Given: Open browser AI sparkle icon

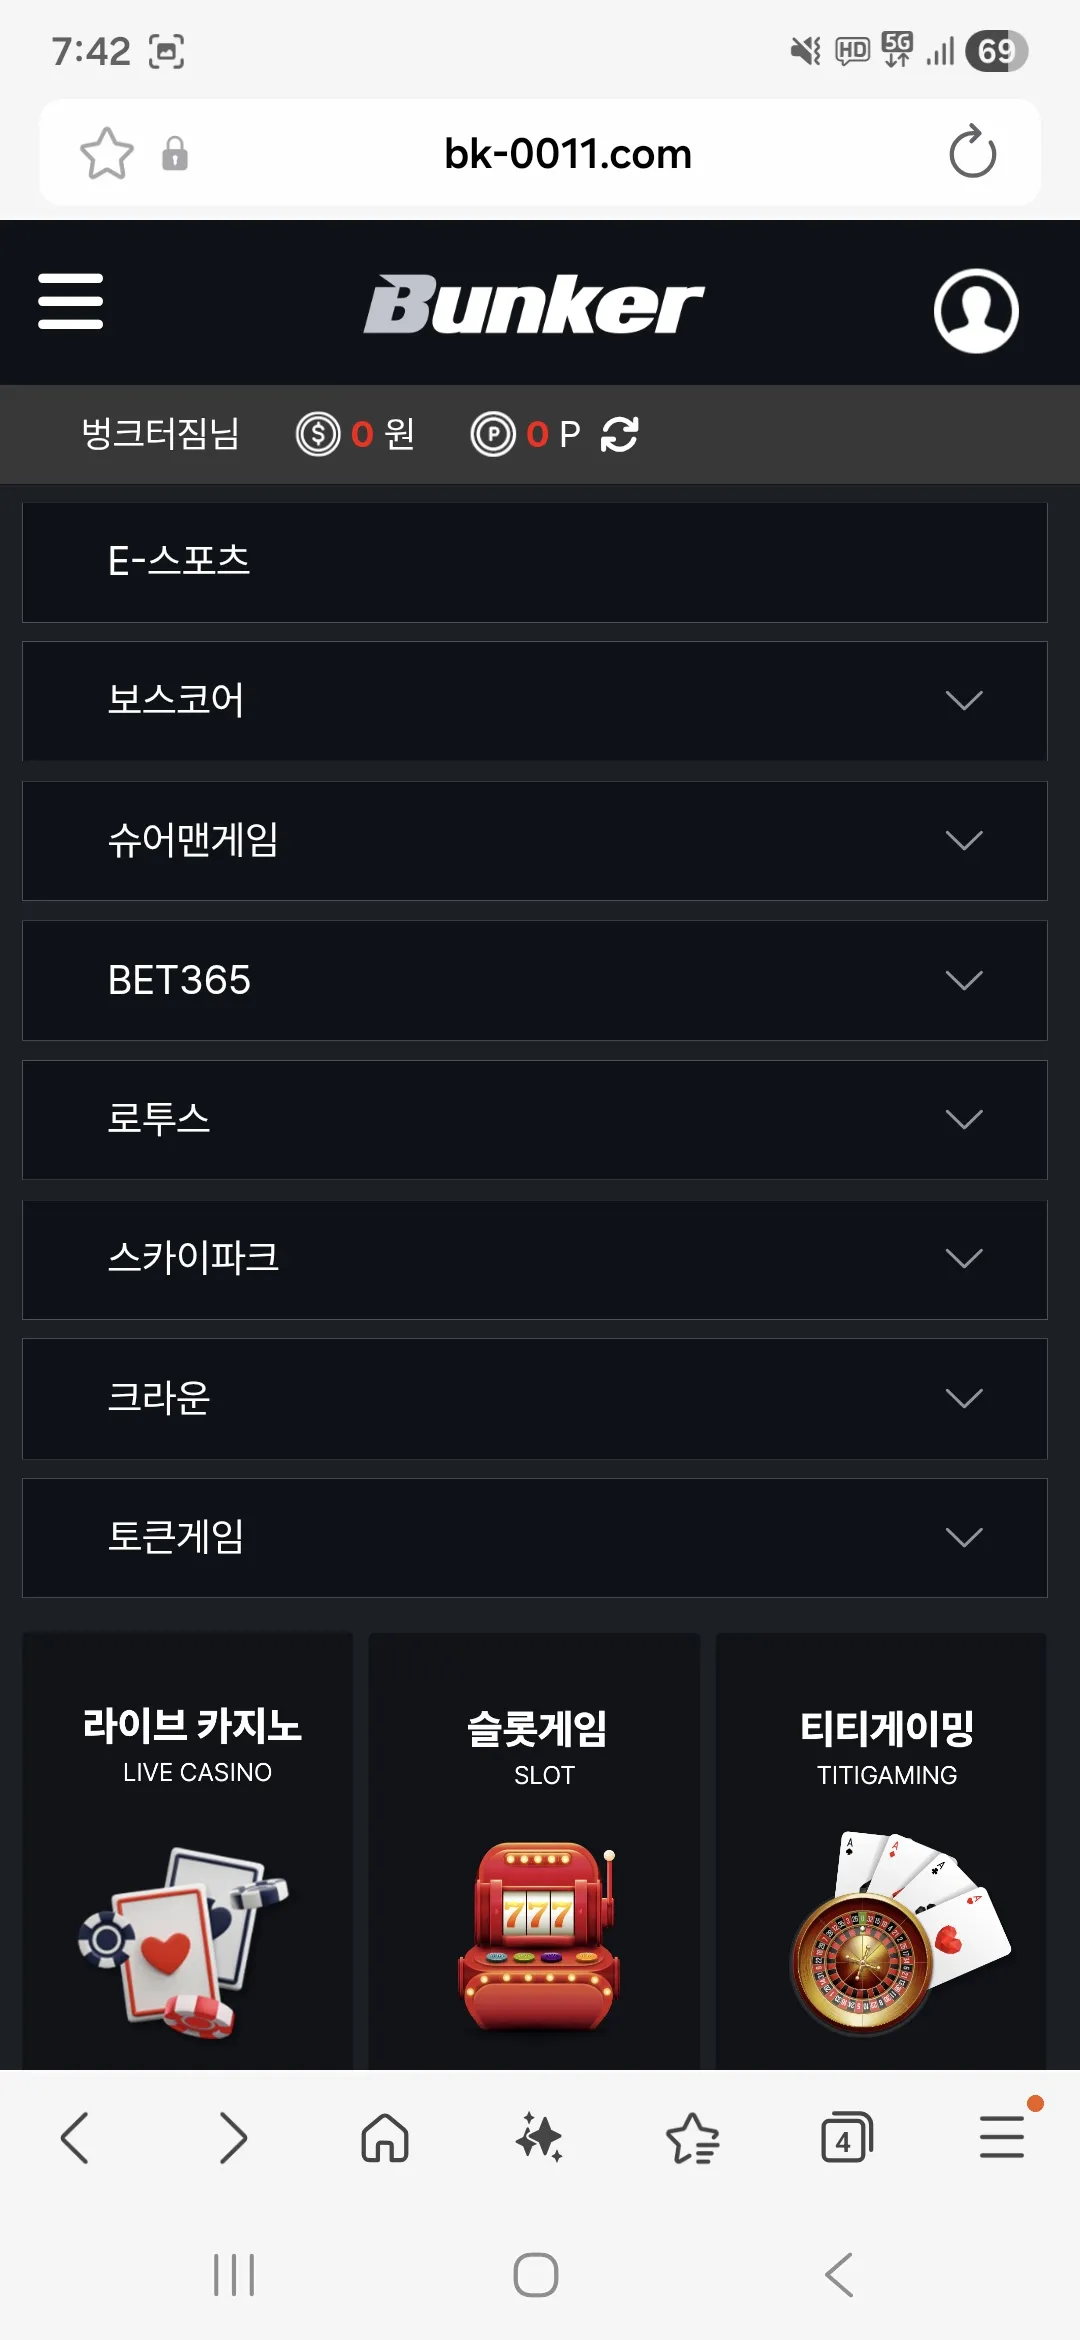Looking at the screenshot, I should coord(539,2138).
